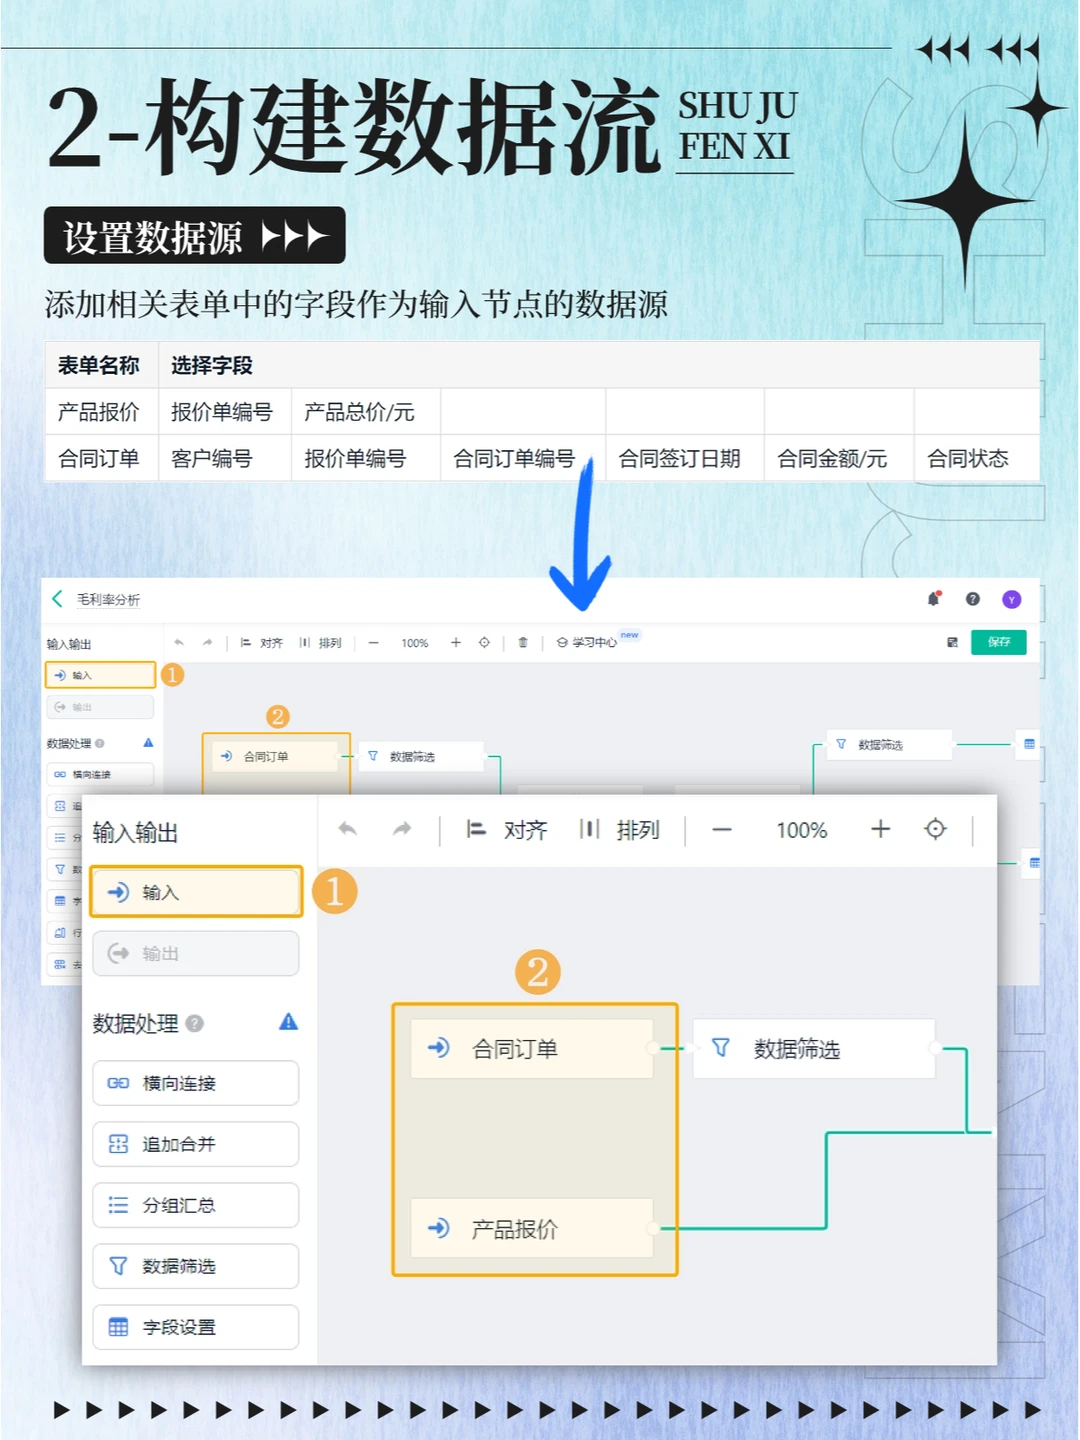This screenshot has height=1440, width=1080.
Task: Choose the 追加合并 processing node
Action: 196,1144
